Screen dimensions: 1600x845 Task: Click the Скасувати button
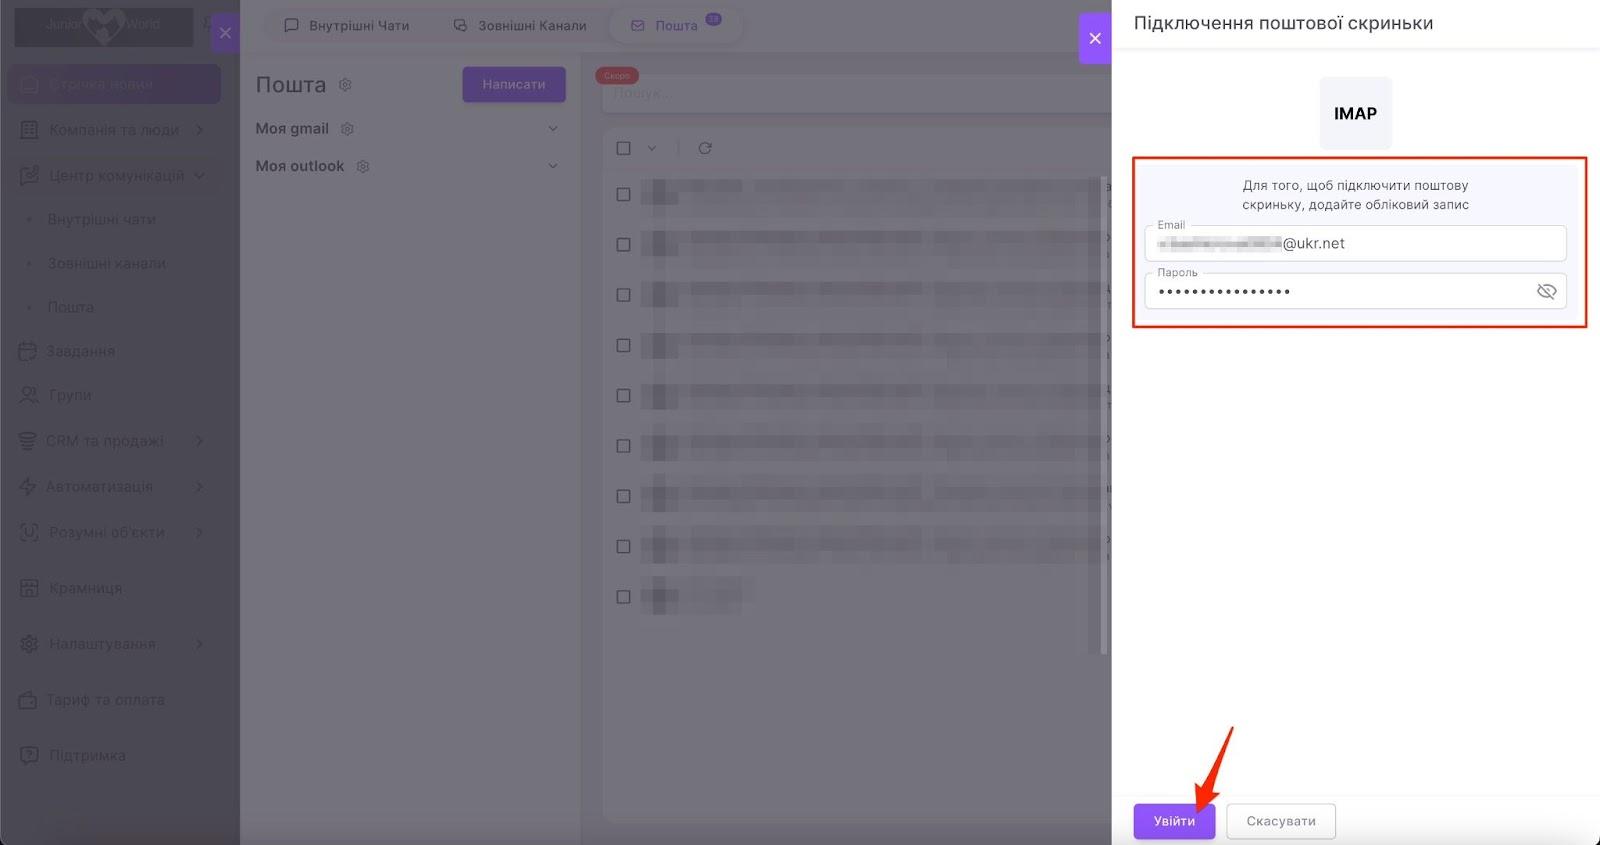click(x=1281, y=821)
